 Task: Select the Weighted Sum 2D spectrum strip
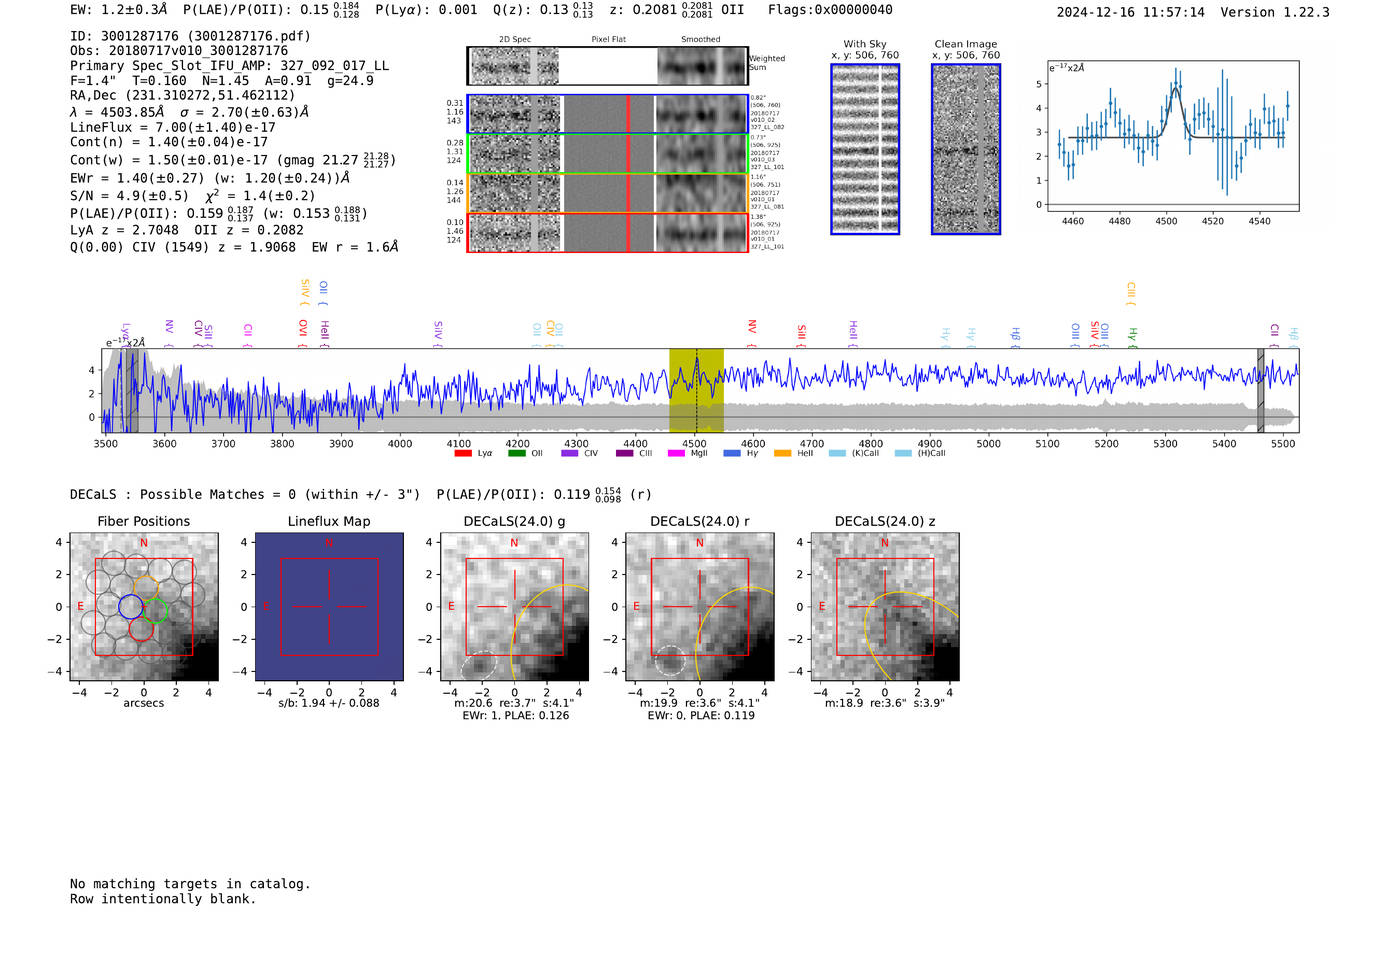pyautogui.click(x=608, y=66)
